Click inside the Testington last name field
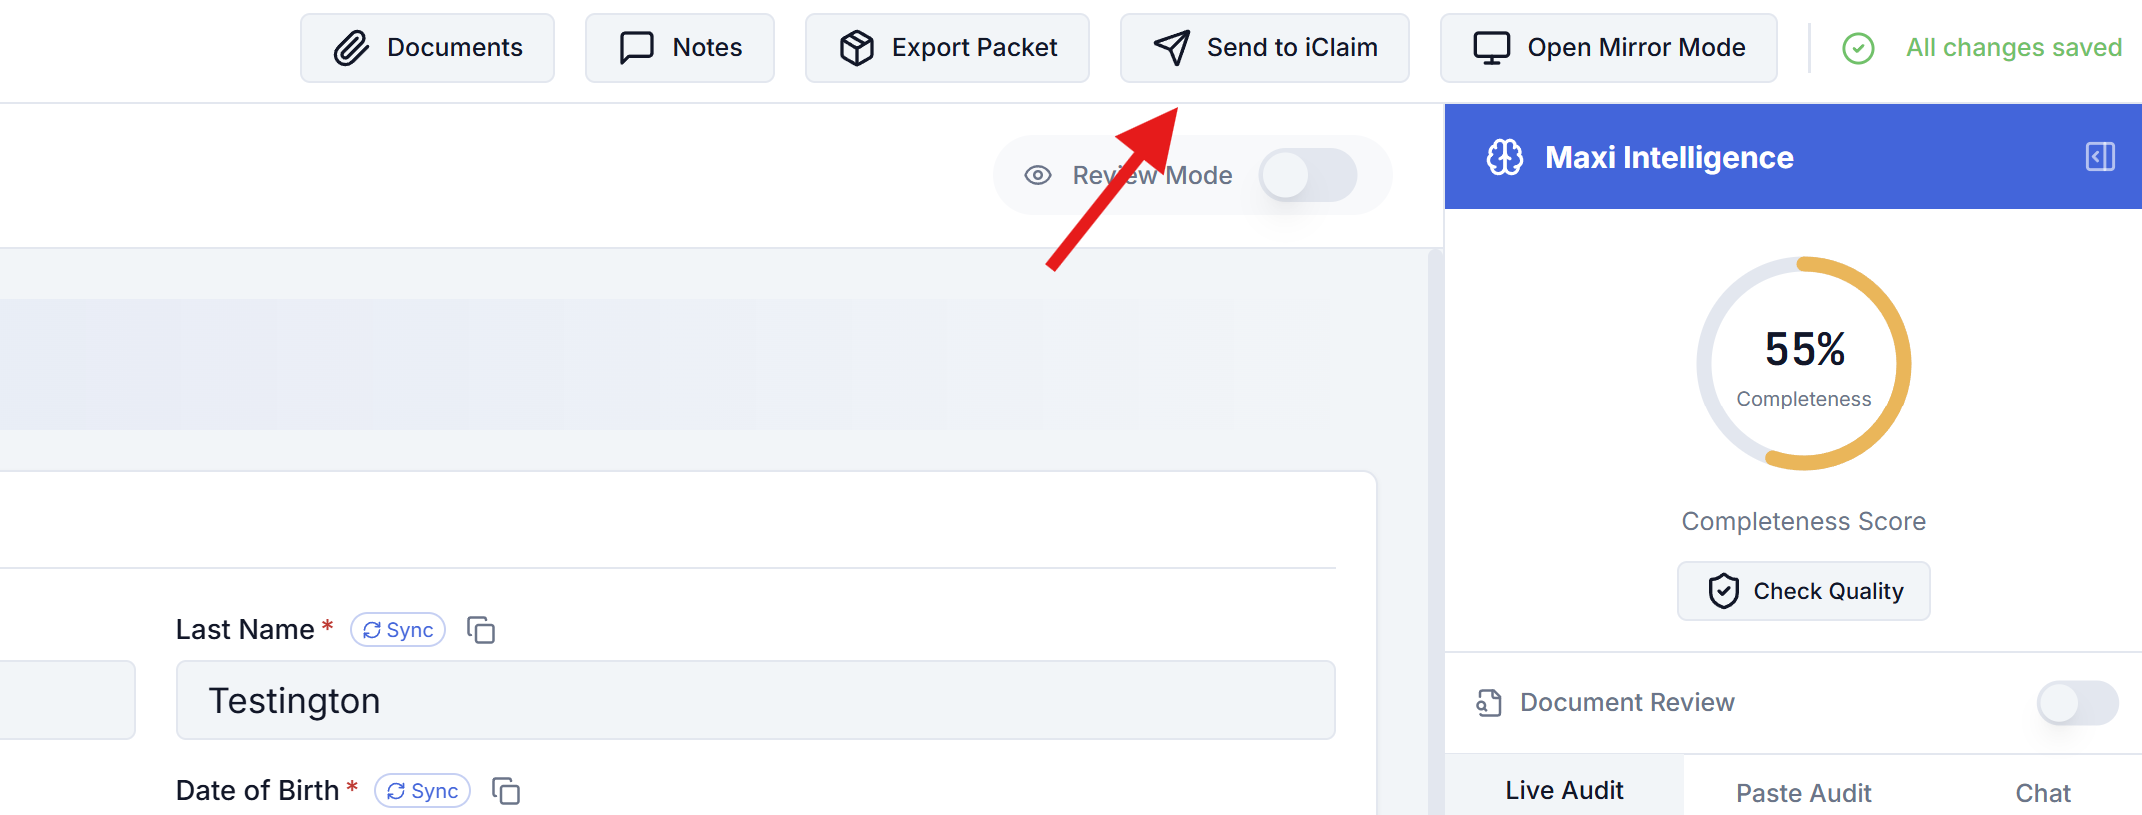The height and width of the screenshot is (815, 2142). [755, 700]
